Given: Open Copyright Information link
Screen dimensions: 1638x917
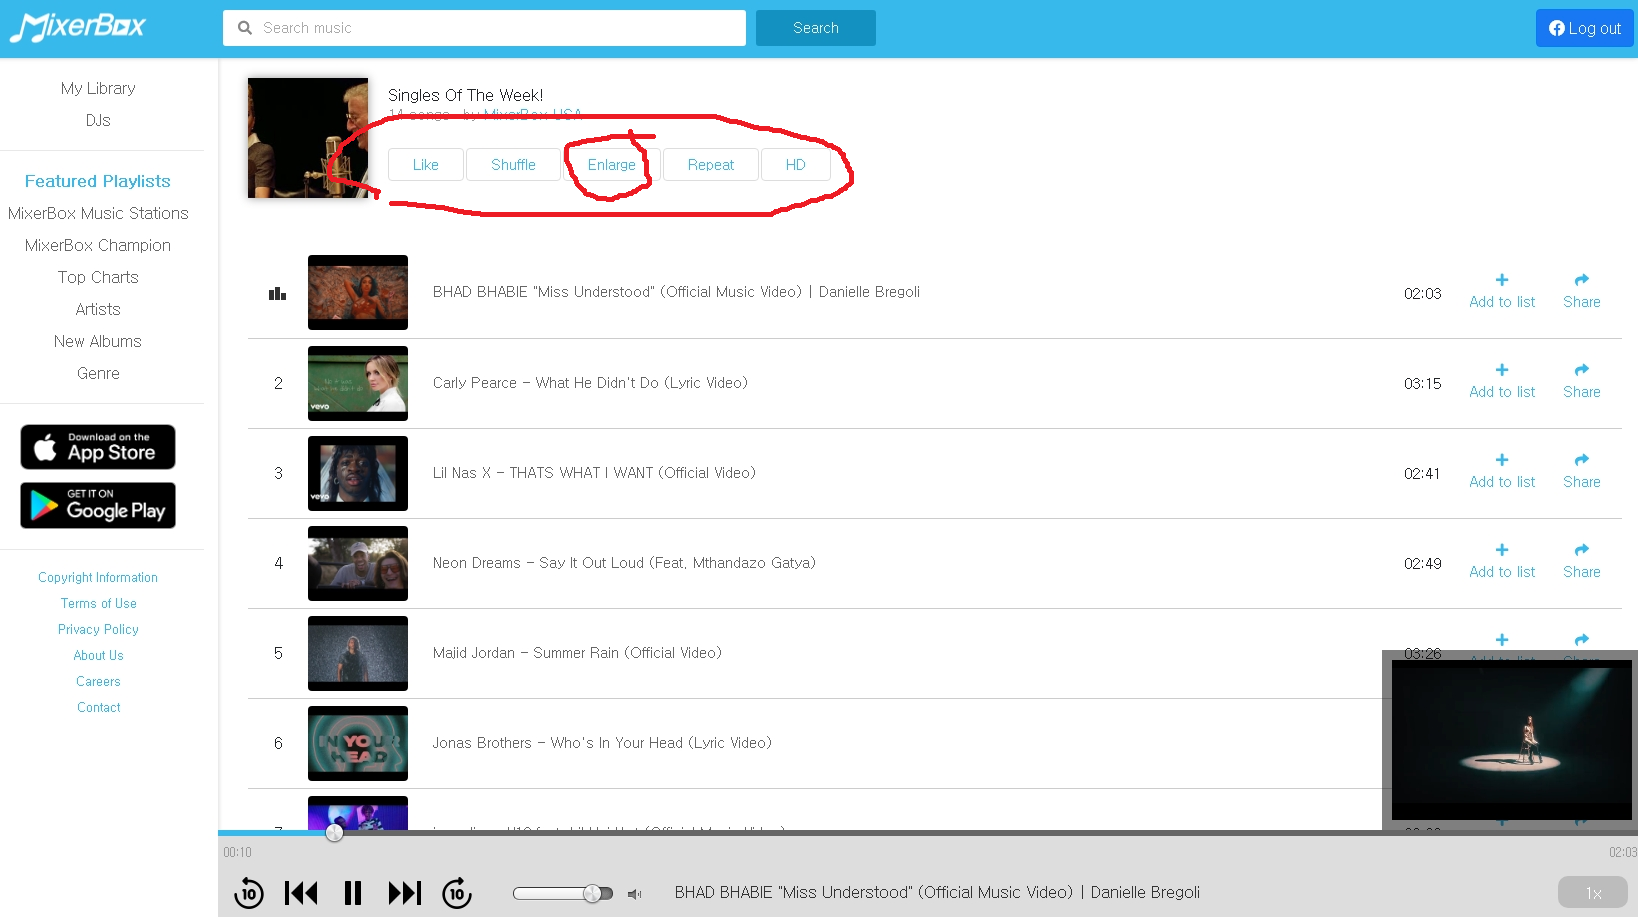Looking at the screenshot, I should (98, 577).
